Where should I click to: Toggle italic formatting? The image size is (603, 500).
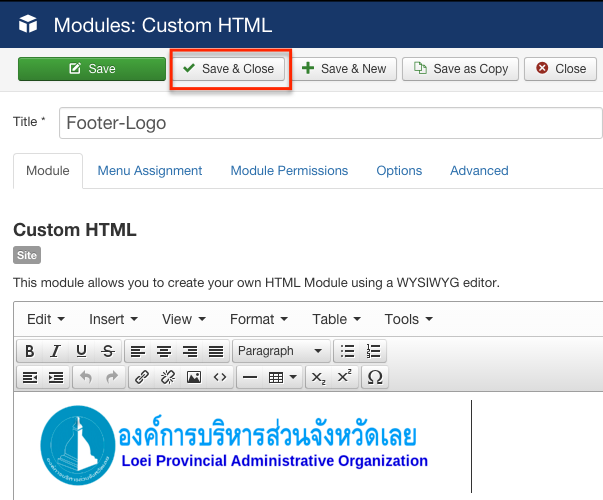[56, 351]
